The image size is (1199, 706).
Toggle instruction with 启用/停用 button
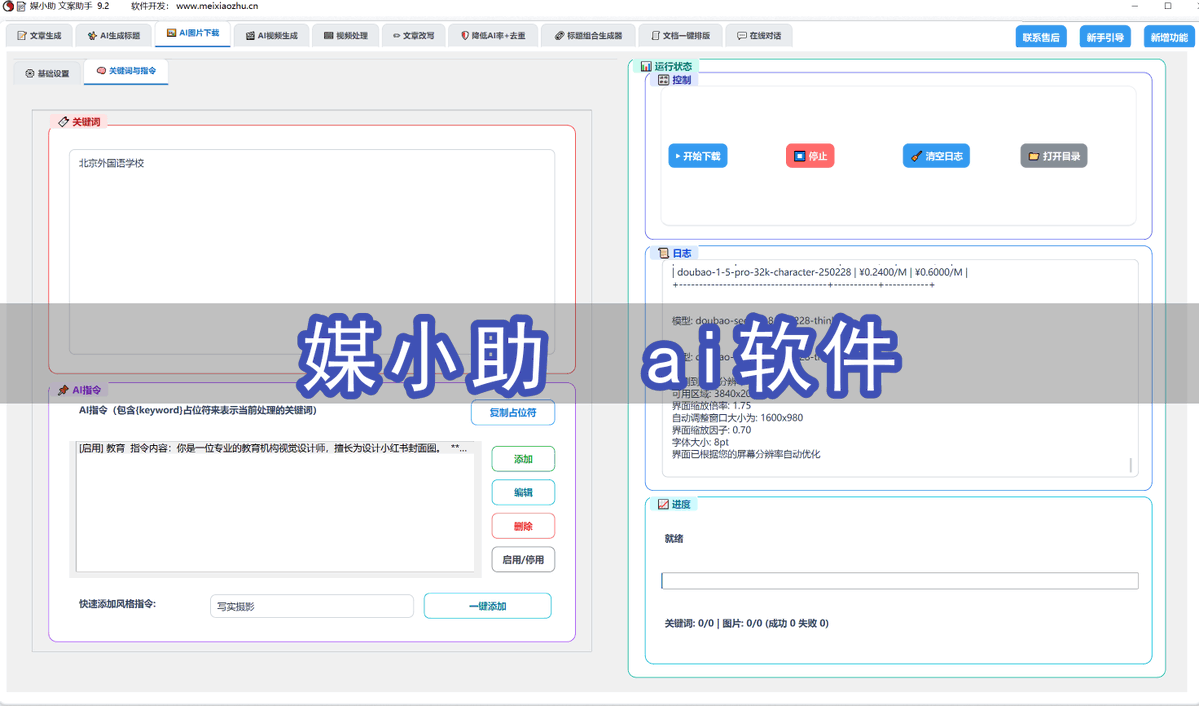click(x=523, y=560)
